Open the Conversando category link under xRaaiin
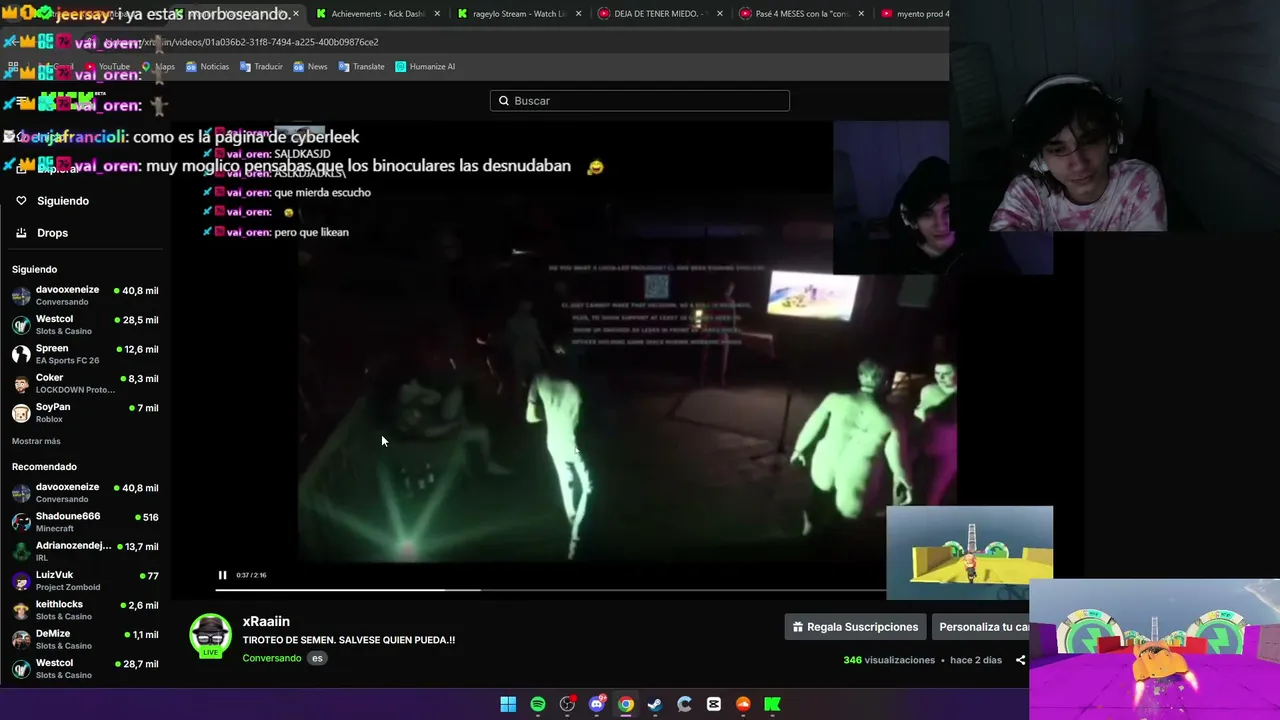1280x720 pixels. (x=272, y=658)
